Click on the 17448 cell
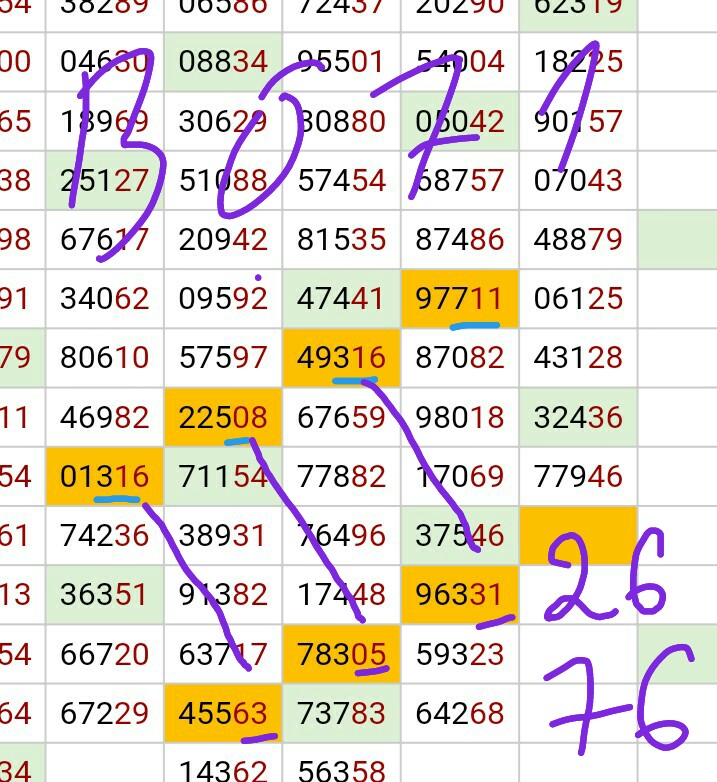The image size is (717, 782). pyautogui.click(x=342, y=594)
